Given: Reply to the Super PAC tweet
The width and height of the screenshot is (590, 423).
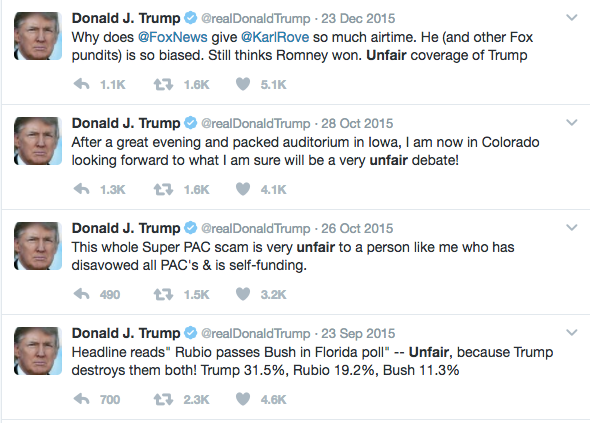Looking at the screenshot, I should [81, 294].
